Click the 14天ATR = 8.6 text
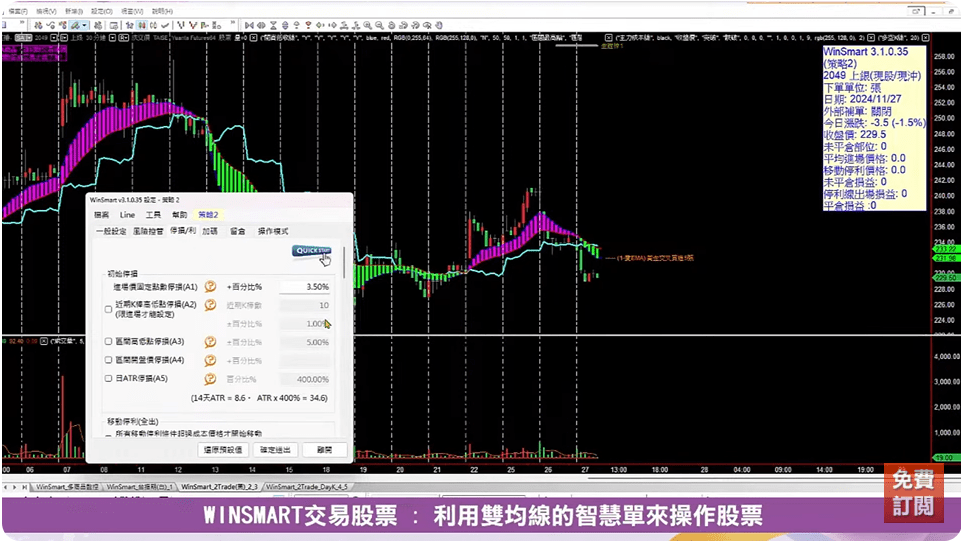The width and height of the screenshot is (961, 541). point(219,398)
